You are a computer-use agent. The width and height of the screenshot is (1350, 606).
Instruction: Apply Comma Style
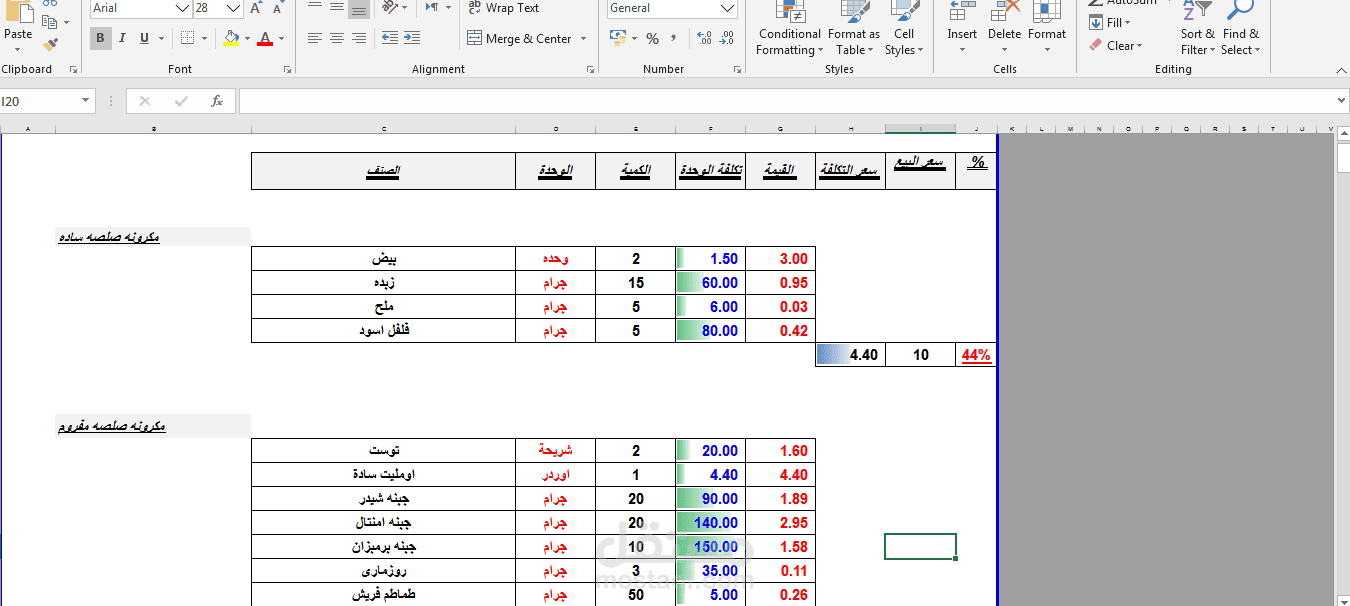coord(673,39)
